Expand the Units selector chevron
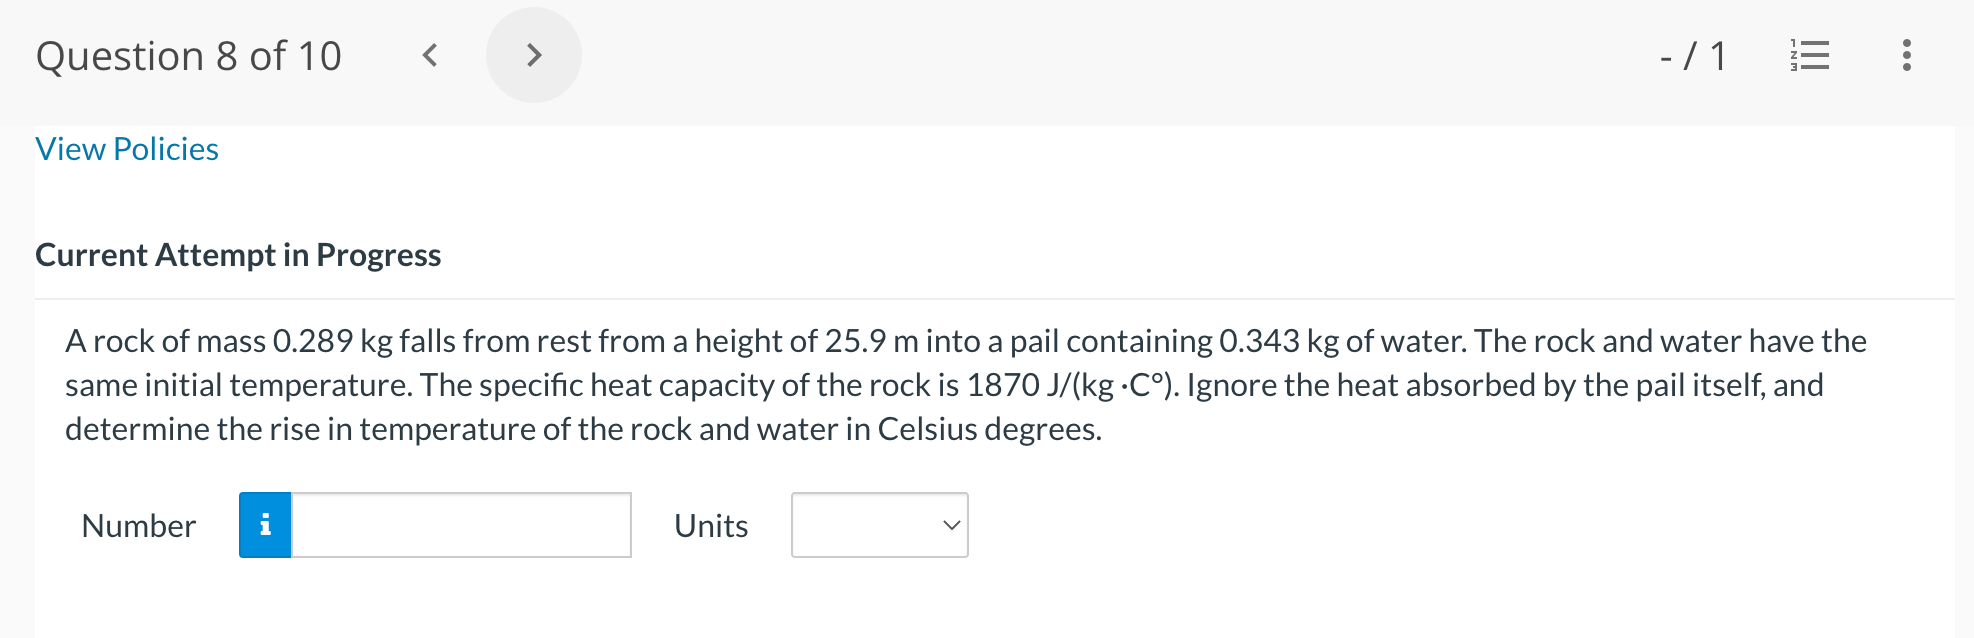The height and width of the screenshot is (638, 1974). click(x=950, y=525)
